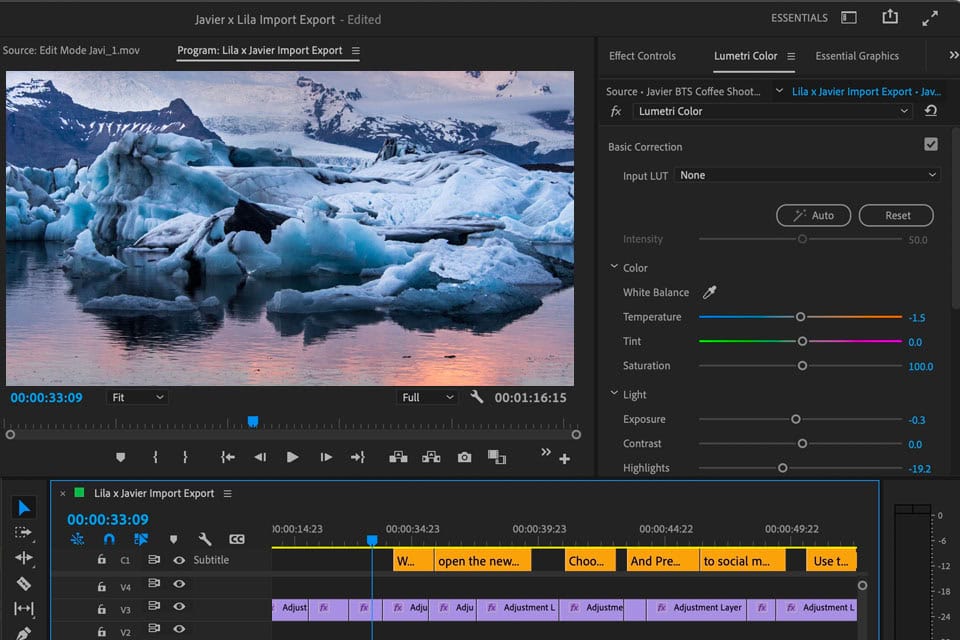Uncheck the Basic Correction checkbox

tap(931, 145)
